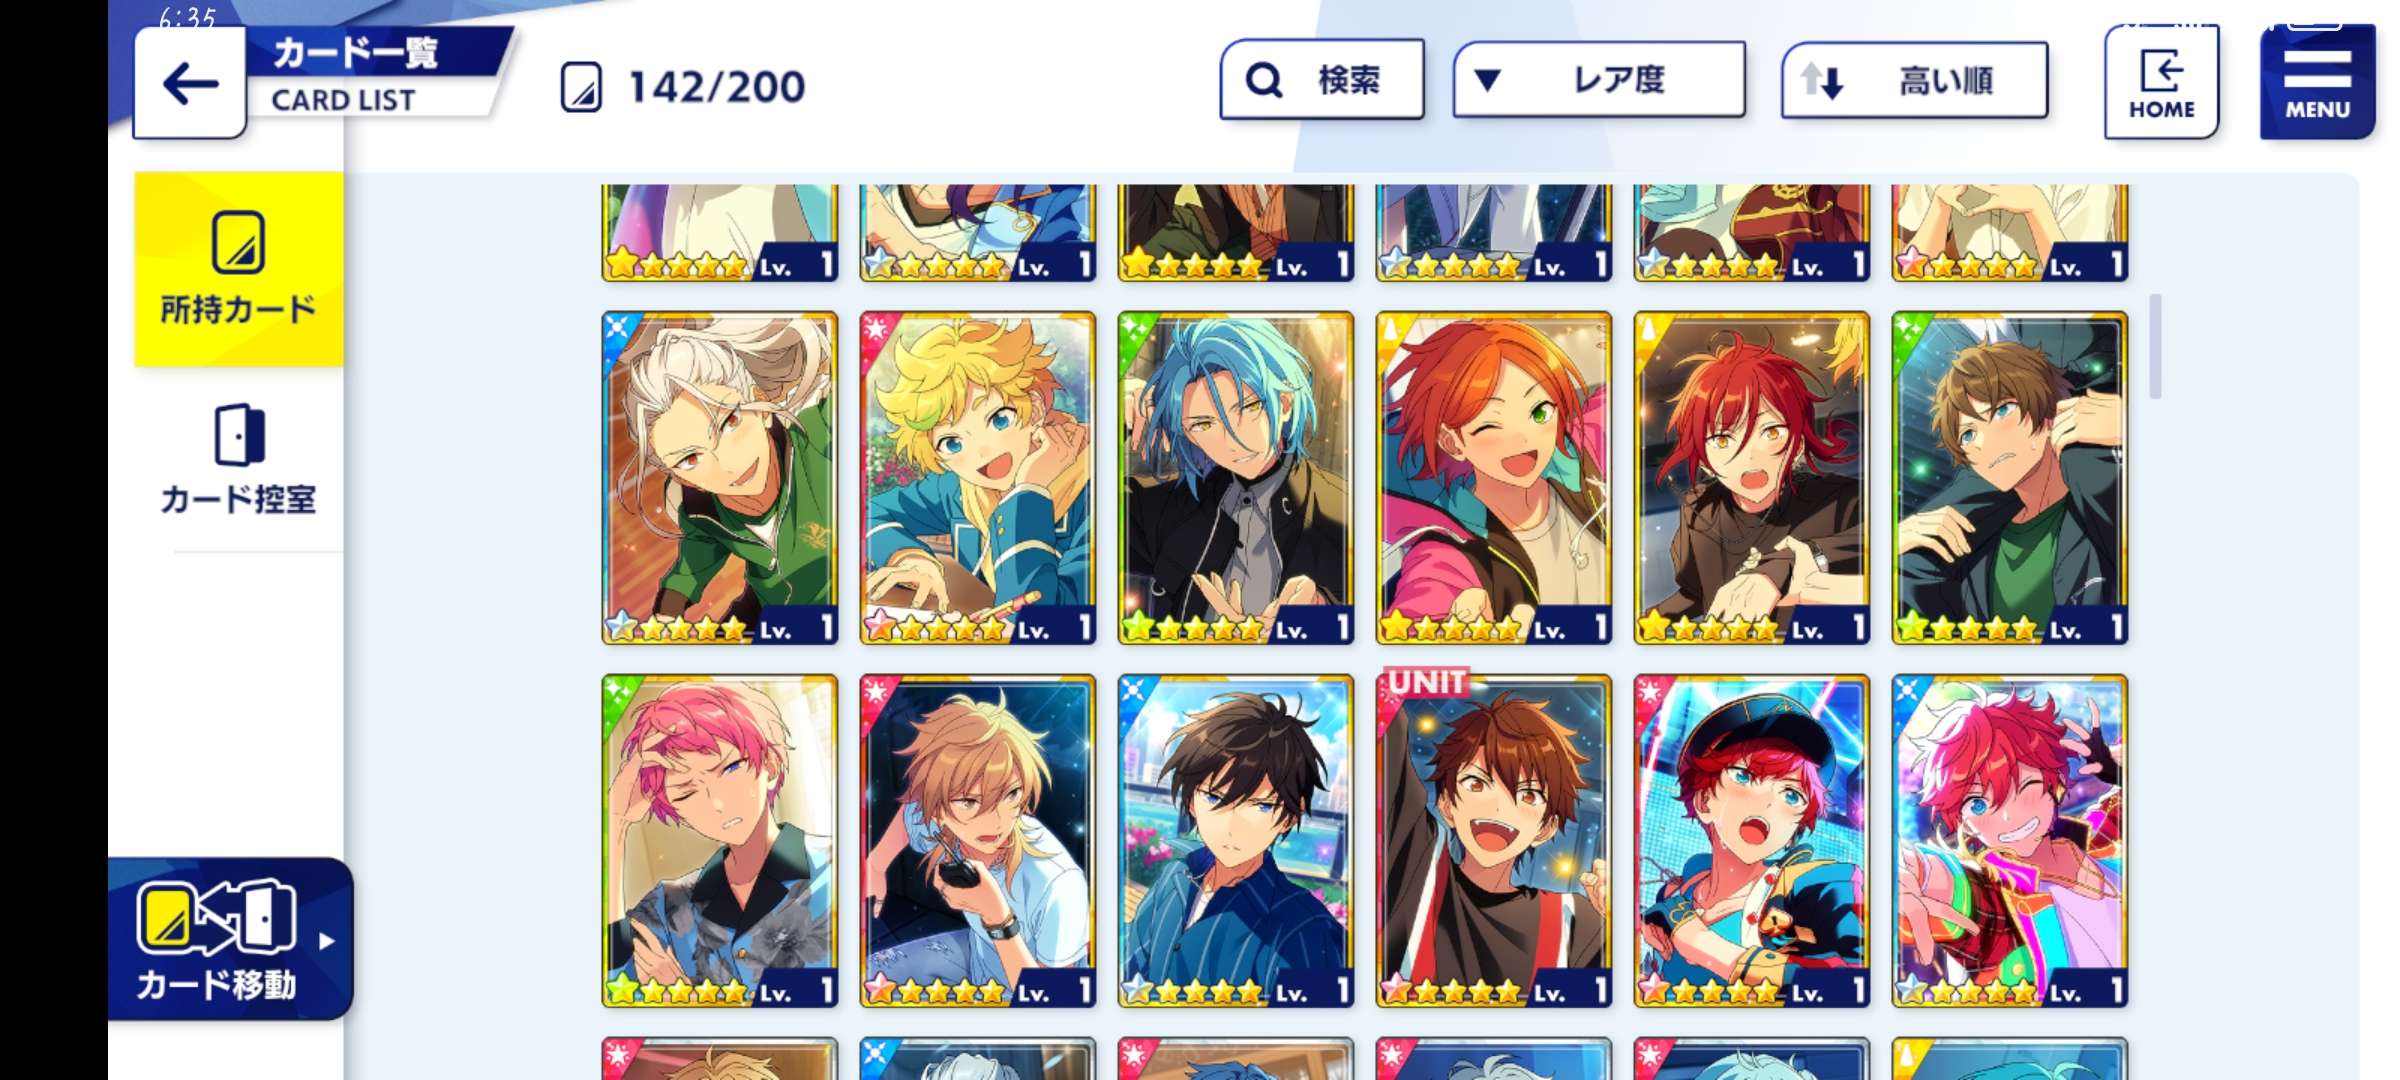Open the pink-haired character with hand on head

[x=720, y=840]
